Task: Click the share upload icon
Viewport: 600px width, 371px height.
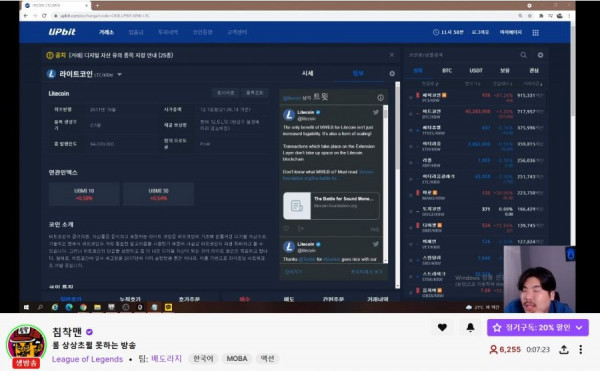Action: (x=564, y=349)
